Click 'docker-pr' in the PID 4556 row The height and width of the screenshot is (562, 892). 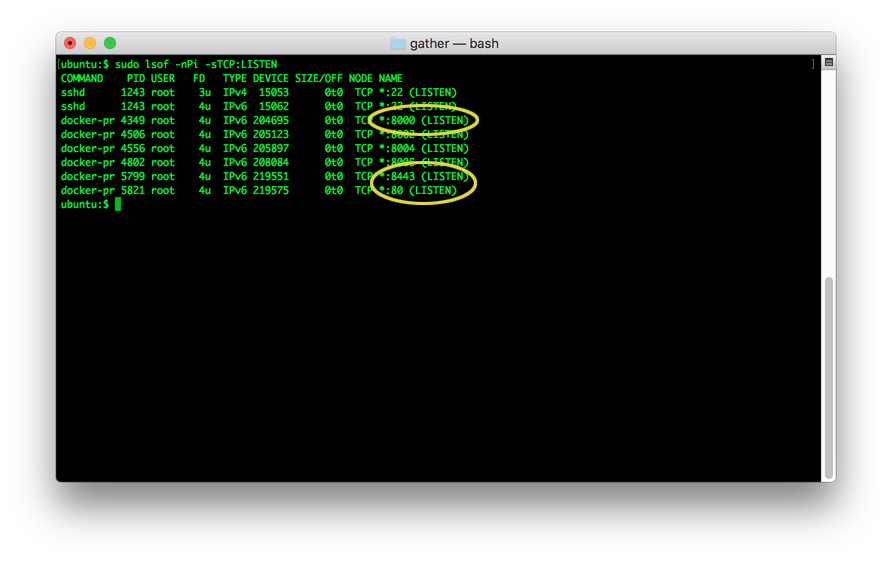point(88,148)
